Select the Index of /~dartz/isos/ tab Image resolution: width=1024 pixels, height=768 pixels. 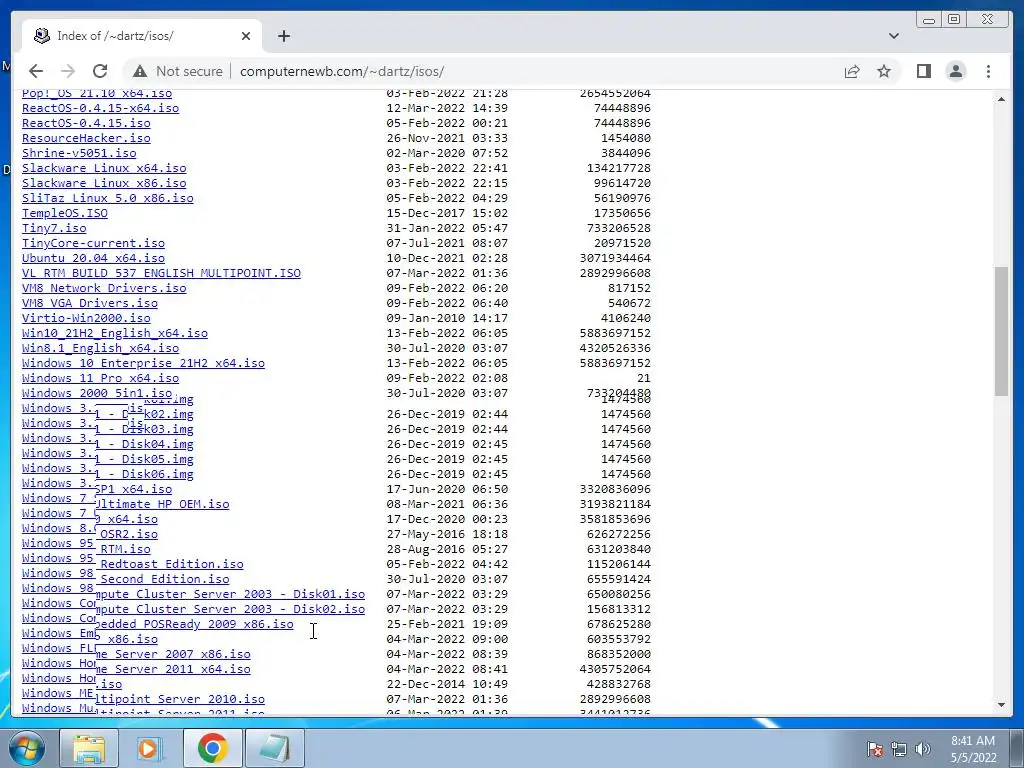pyautogui.click(x=142, y=36)
